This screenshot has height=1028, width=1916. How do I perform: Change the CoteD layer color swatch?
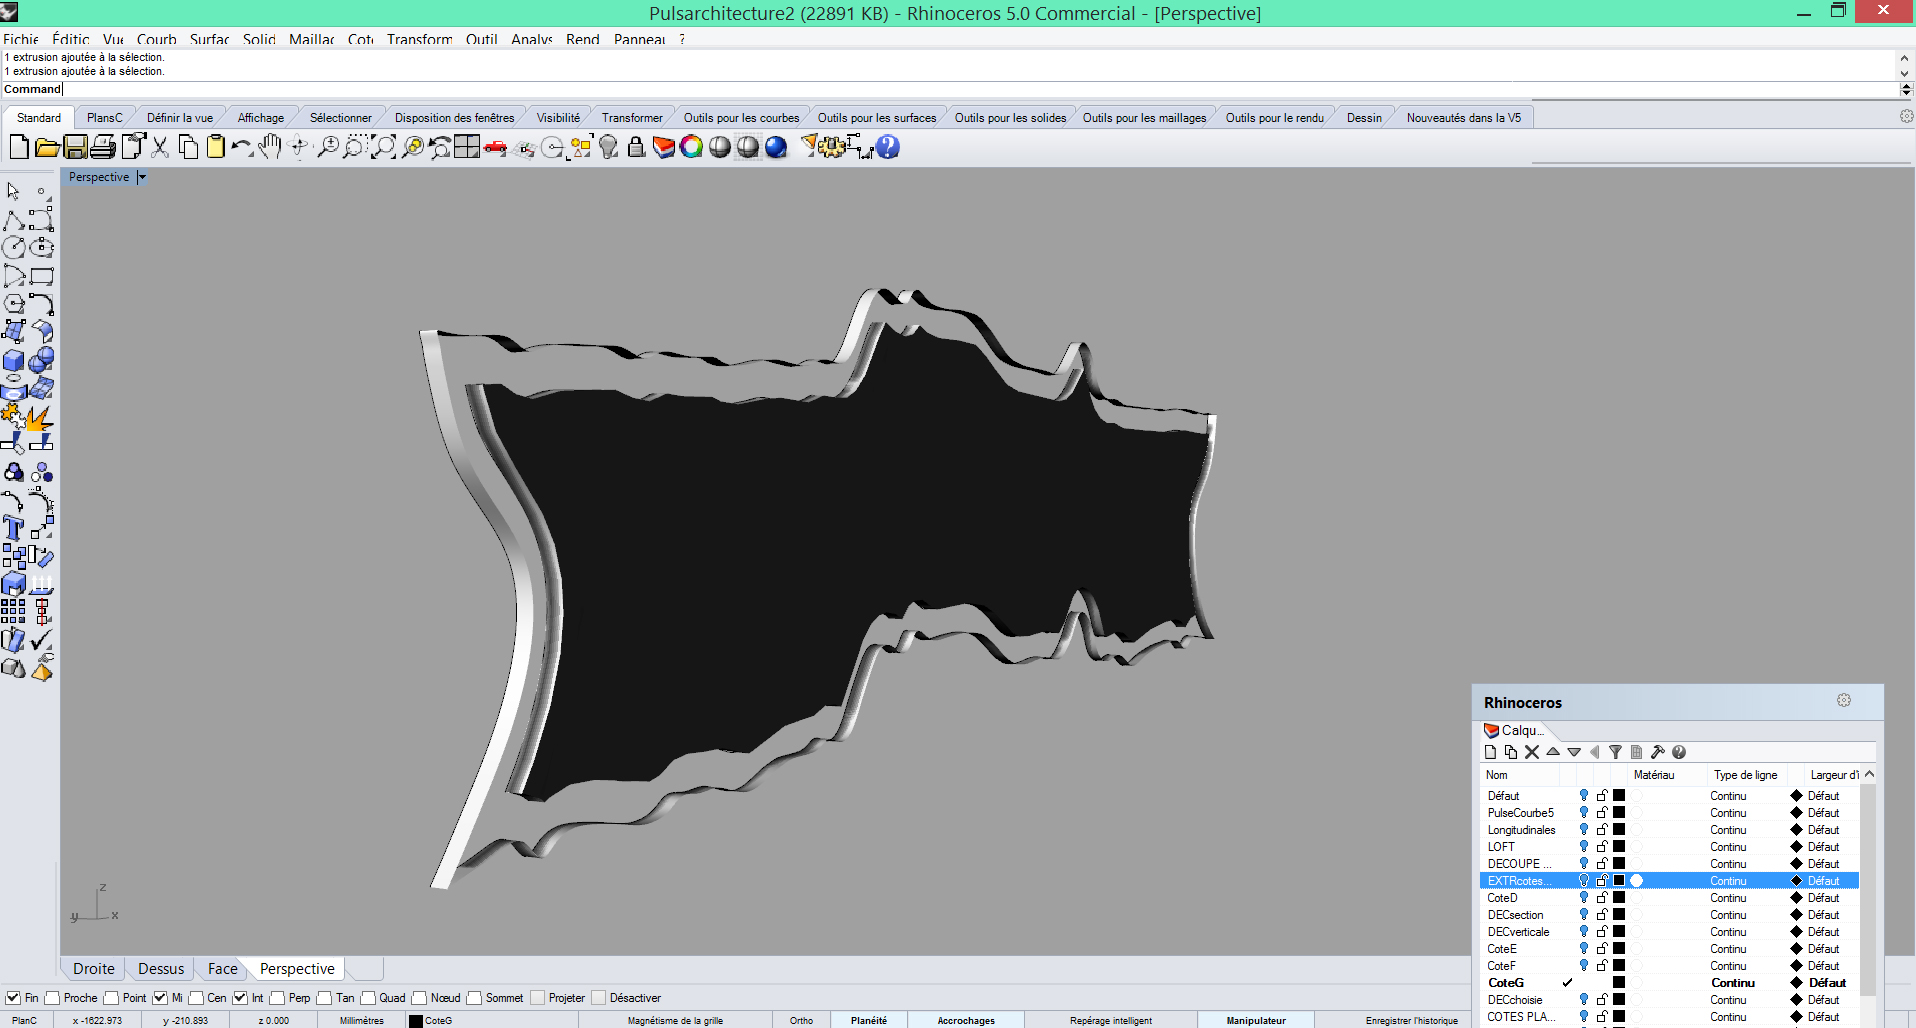tap(1619, 898)
